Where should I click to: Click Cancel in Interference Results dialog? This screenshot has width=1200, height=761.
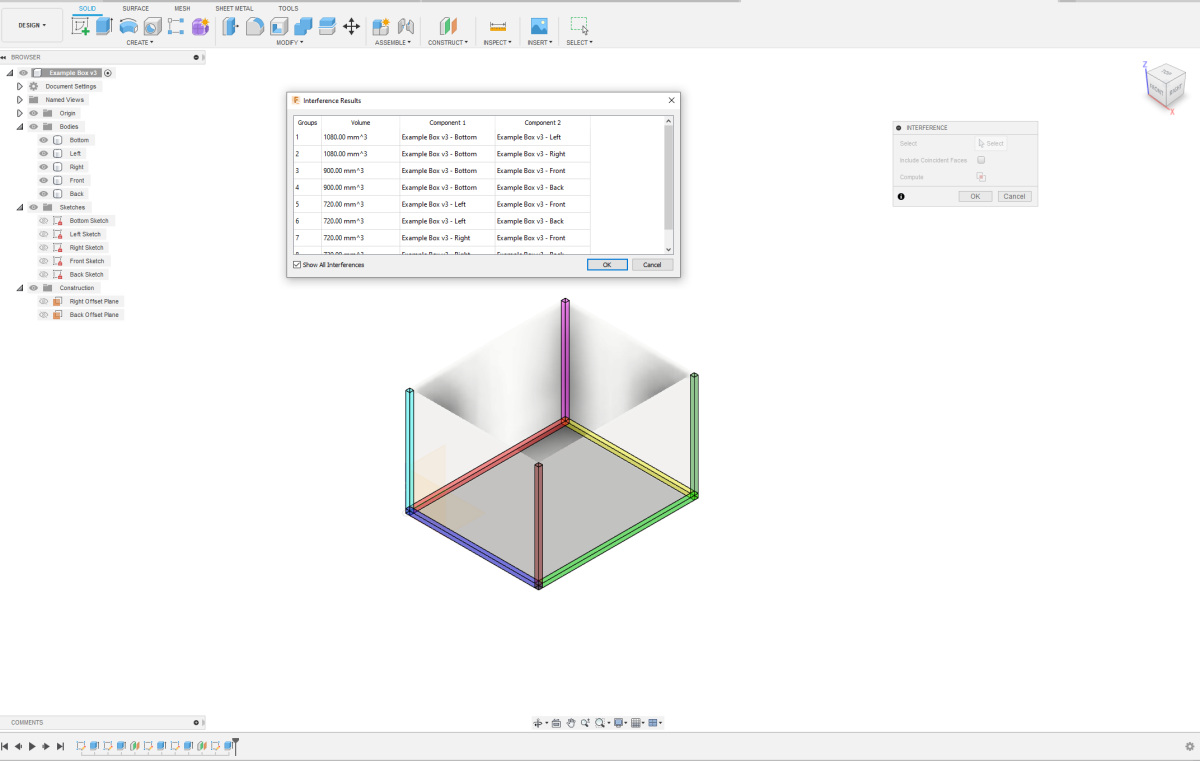[652, 265]
